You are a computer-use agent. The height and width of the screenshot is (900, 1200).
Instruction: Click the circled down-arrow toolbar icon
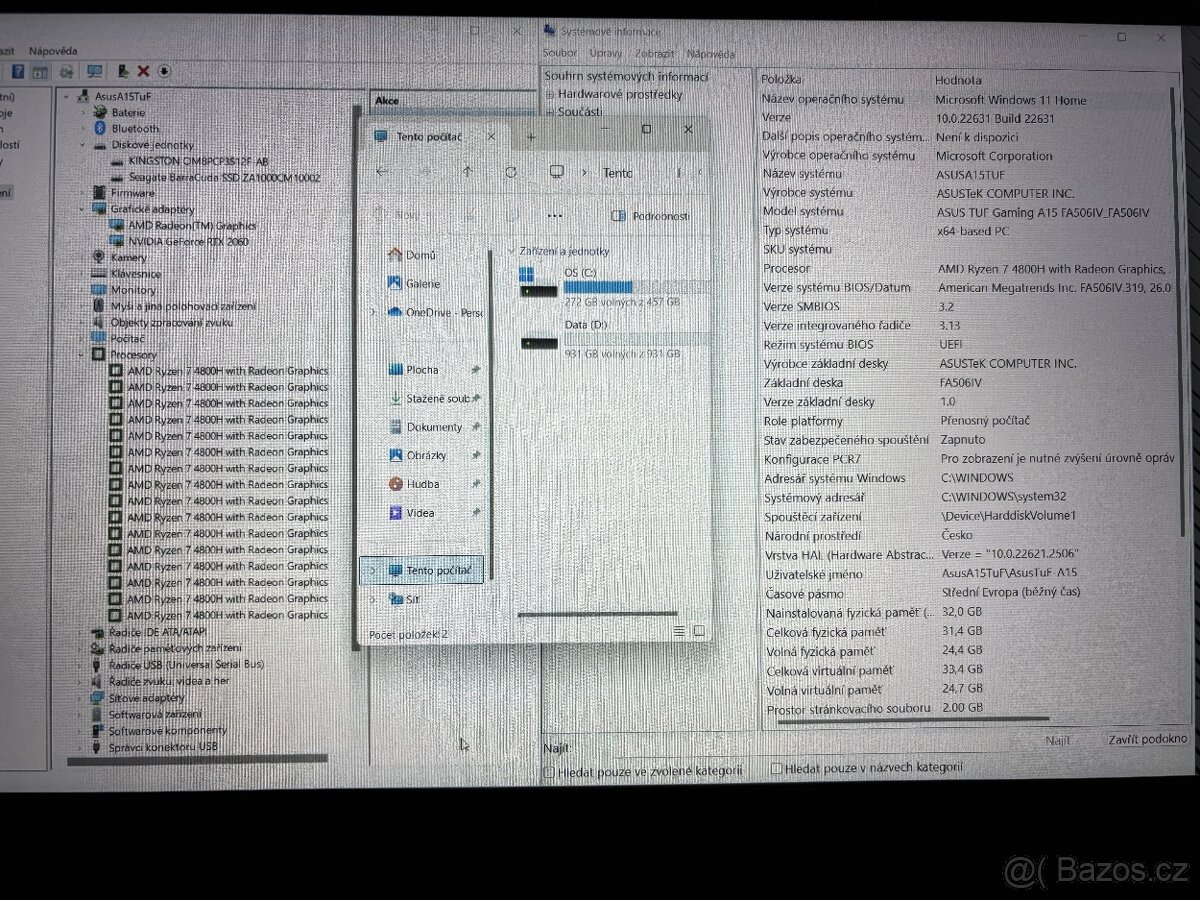164,71
